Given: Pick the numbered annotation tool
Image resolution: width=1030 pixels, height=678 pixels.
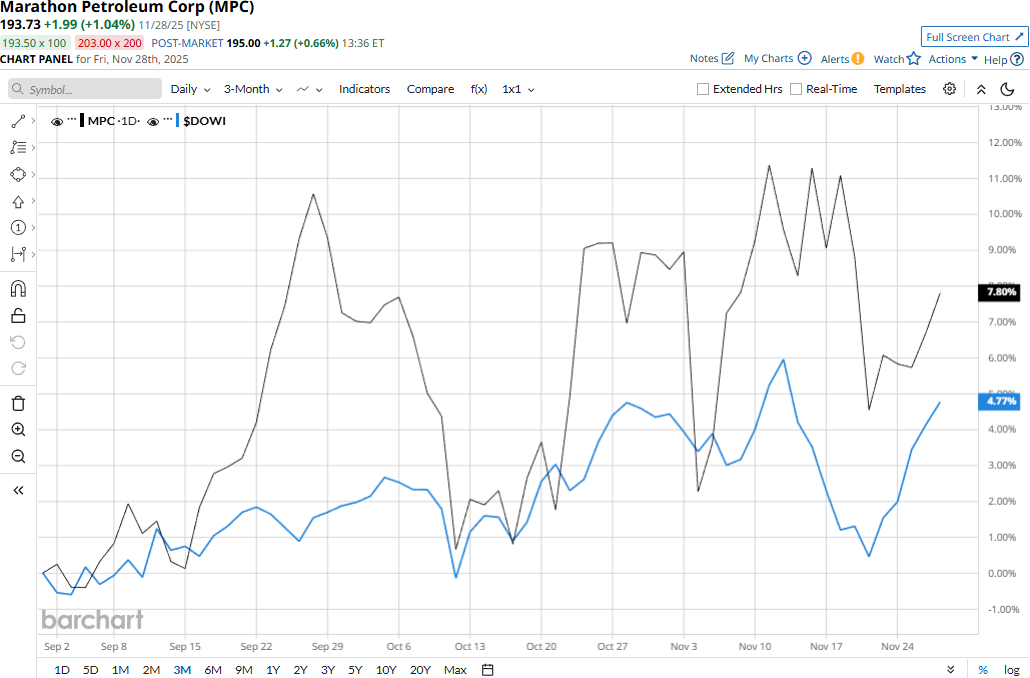Looking at the screenshot, I should (x=18, y=227).
